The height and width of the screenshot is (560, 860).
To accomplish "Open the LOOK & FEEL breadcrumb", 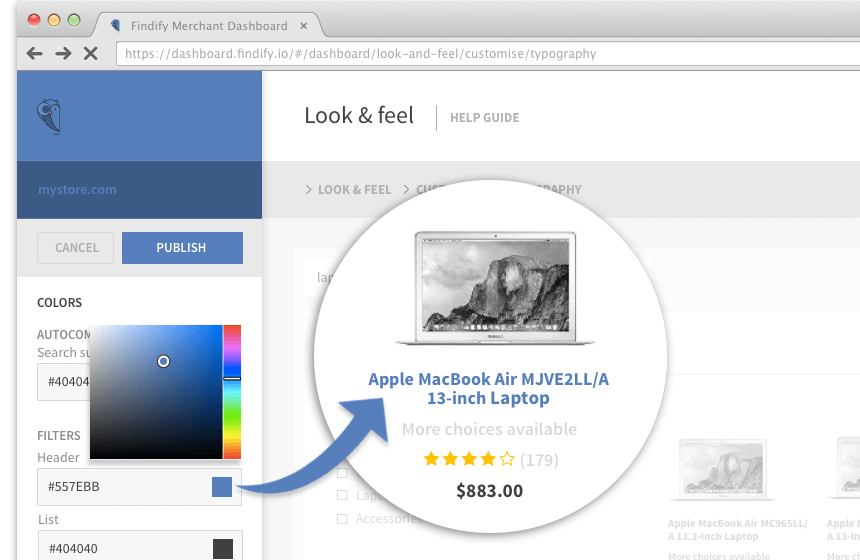I will [354, 189].
